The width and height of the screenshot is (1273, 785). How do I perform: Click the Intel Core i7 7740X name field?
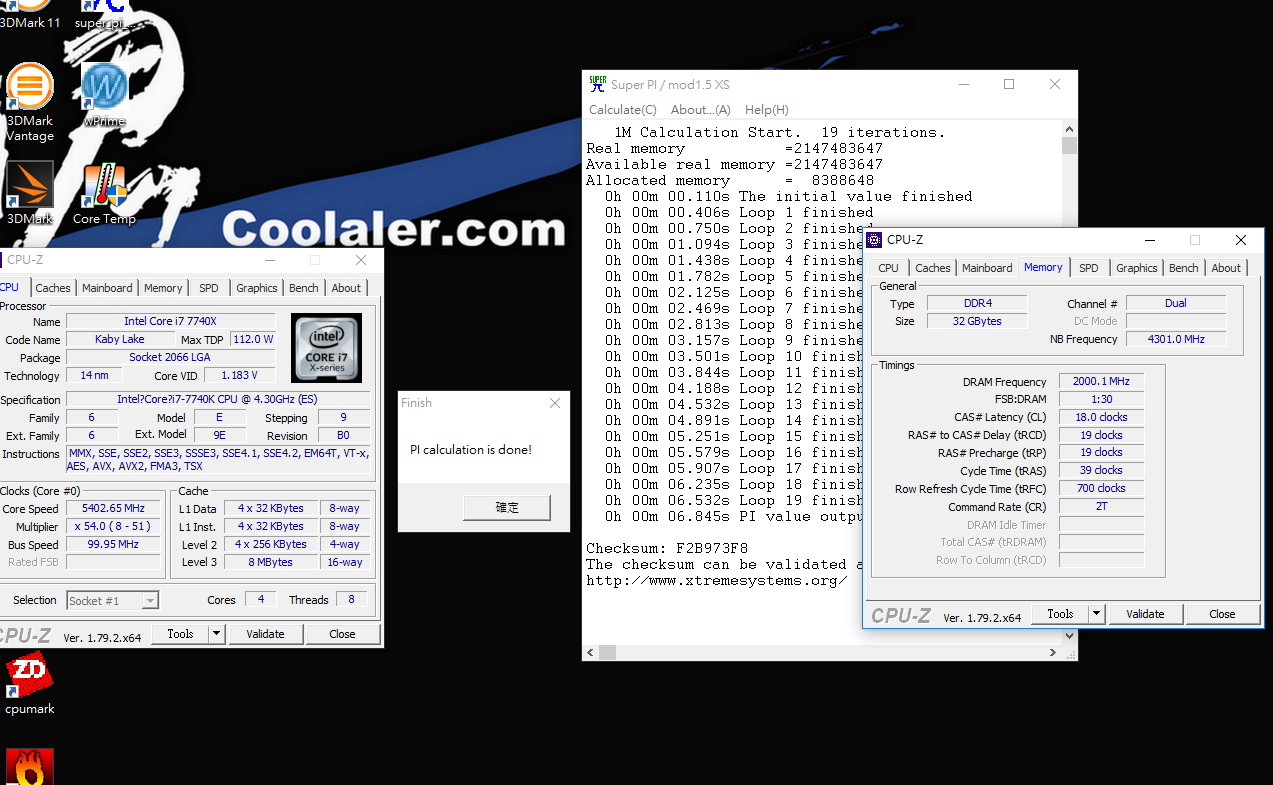pos(170,321)
